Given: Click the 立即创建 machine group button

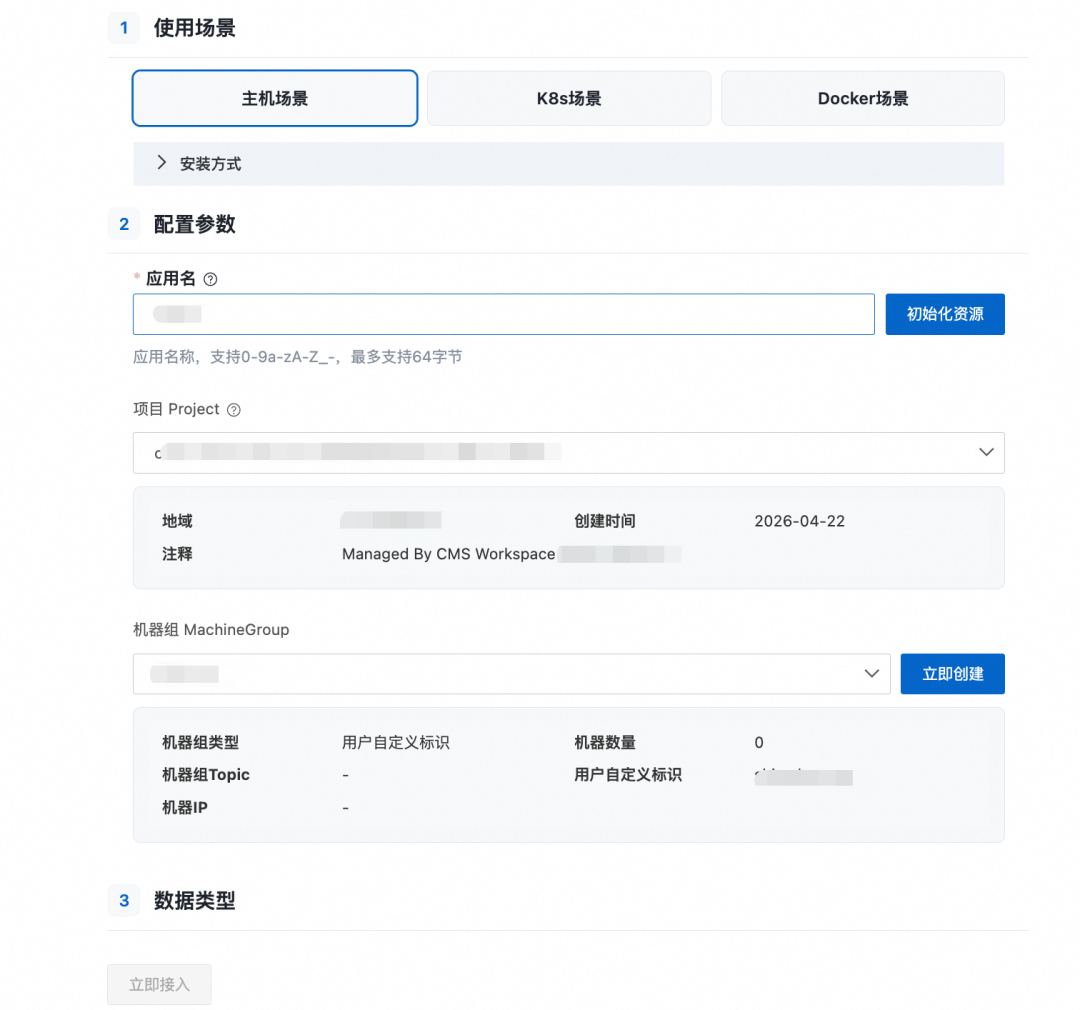Looking at the screenshot, I should pyautogui.click(x=952, y=673).
